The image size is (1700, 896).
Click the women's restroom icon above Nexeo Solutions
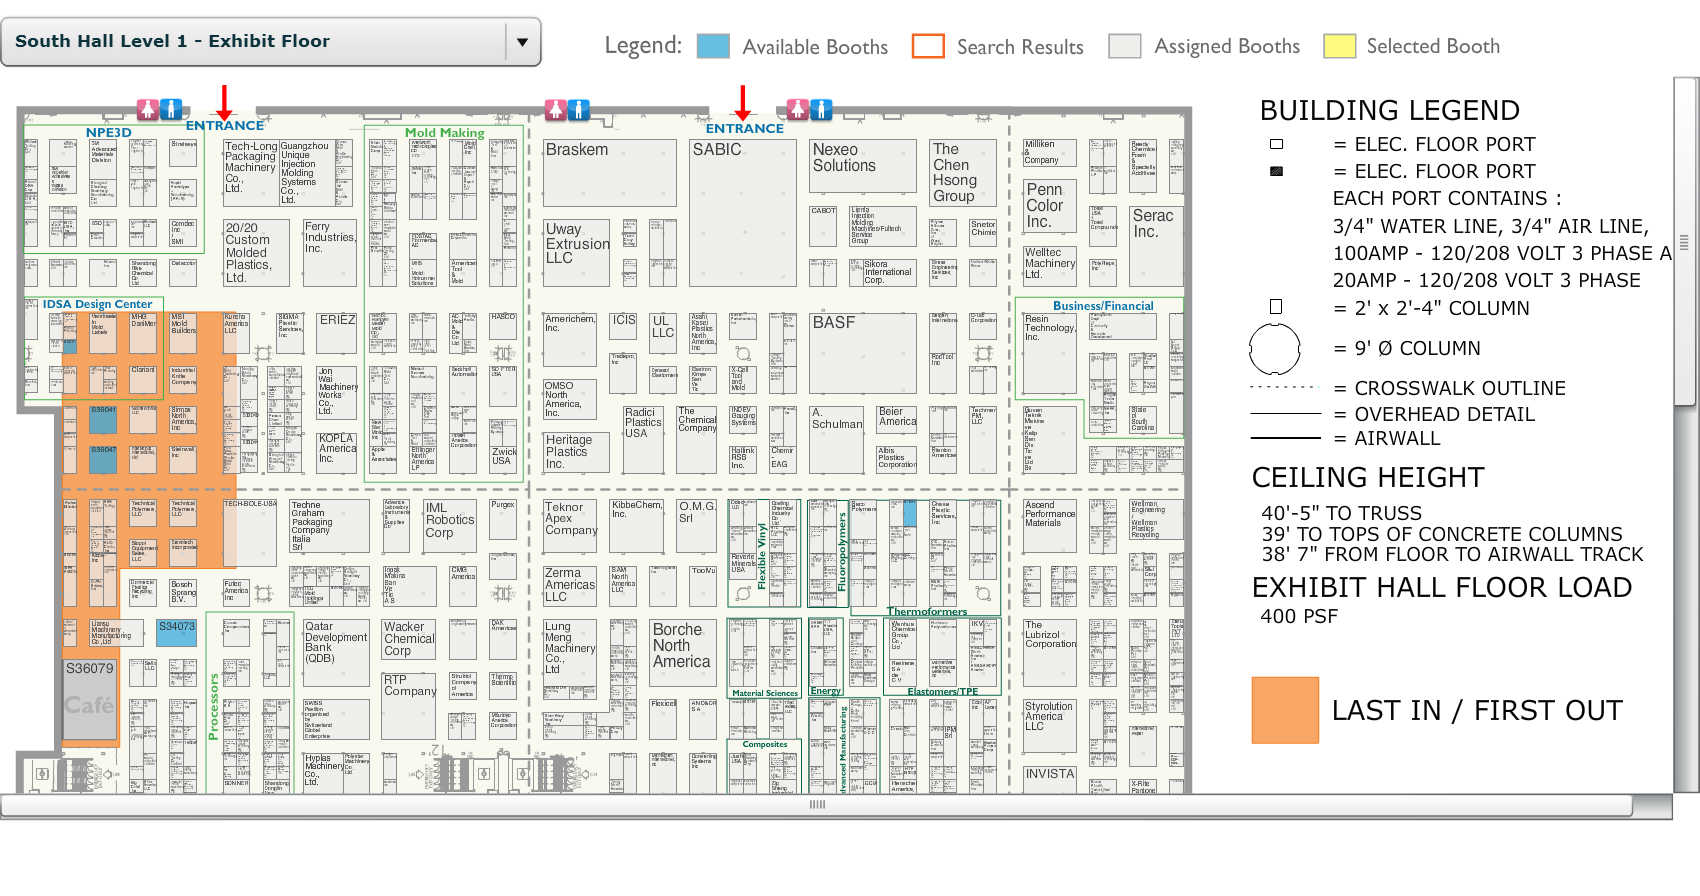pyautogui.click(x=797, y=109)
